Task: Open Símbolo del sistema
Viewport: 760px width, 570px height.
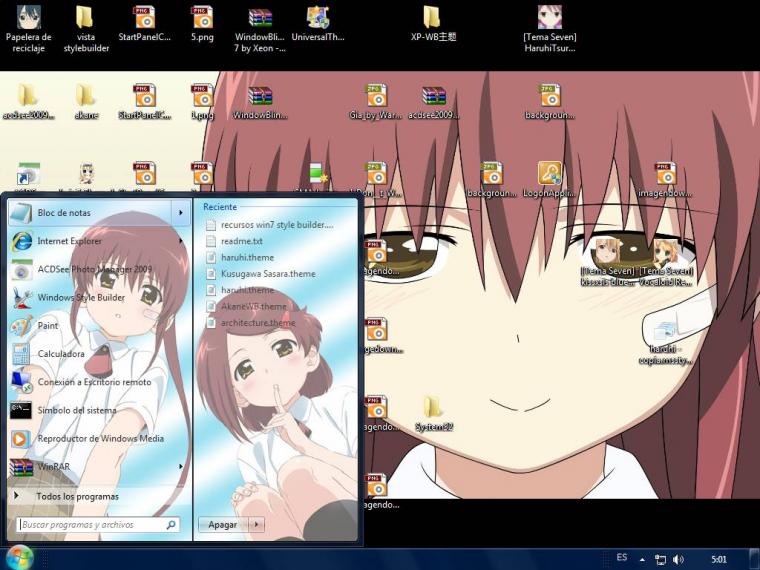Action: [x=99, y=410]
